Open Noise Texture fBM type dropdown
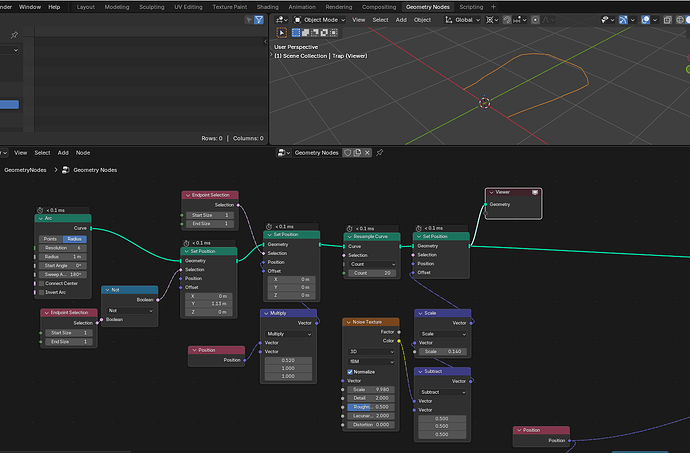Viewport: 690px width, 453px height. tap(371, 361)
